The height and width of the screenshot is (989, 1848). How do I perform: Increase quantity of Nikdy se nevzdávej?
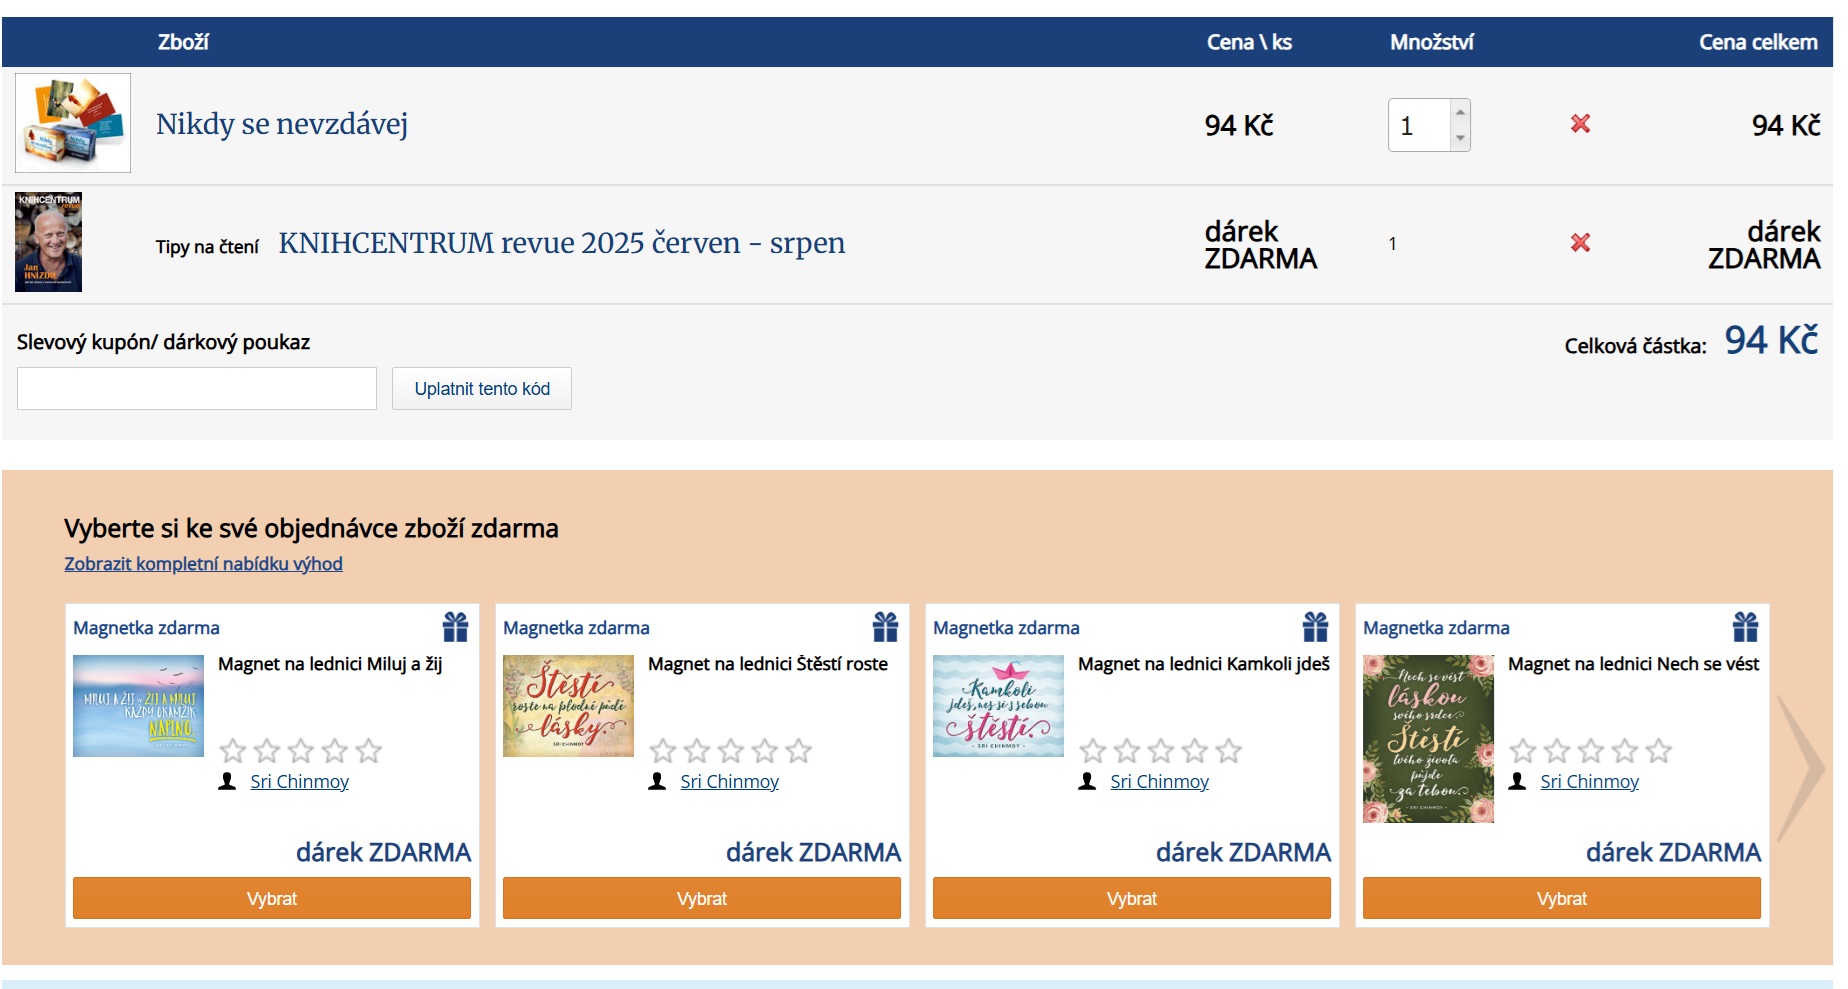point(1460,112)
